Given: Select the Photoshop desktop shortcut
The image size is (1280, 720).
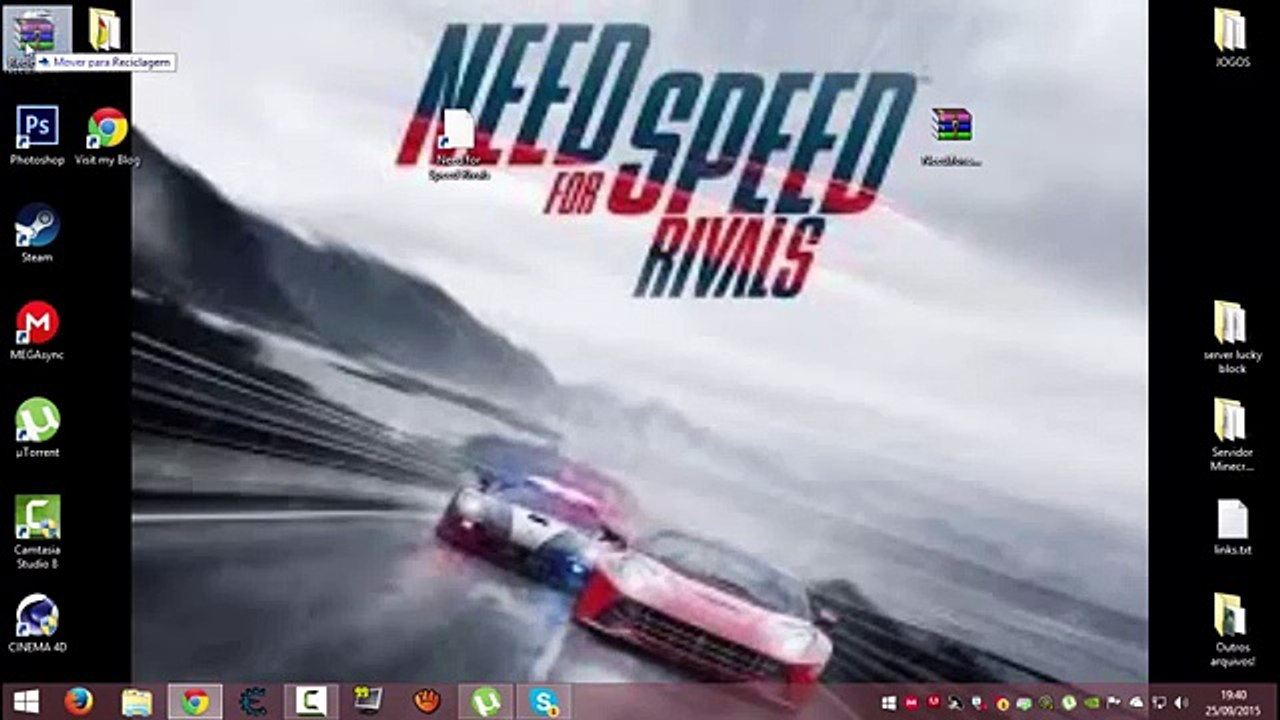Looking at the screenshot, I should (37, 136).
